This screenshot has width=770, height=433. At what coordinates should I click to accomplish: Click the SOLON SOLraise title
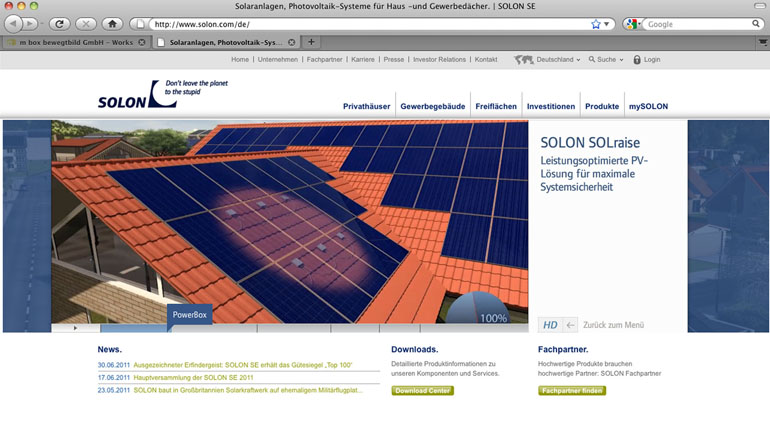590,143
